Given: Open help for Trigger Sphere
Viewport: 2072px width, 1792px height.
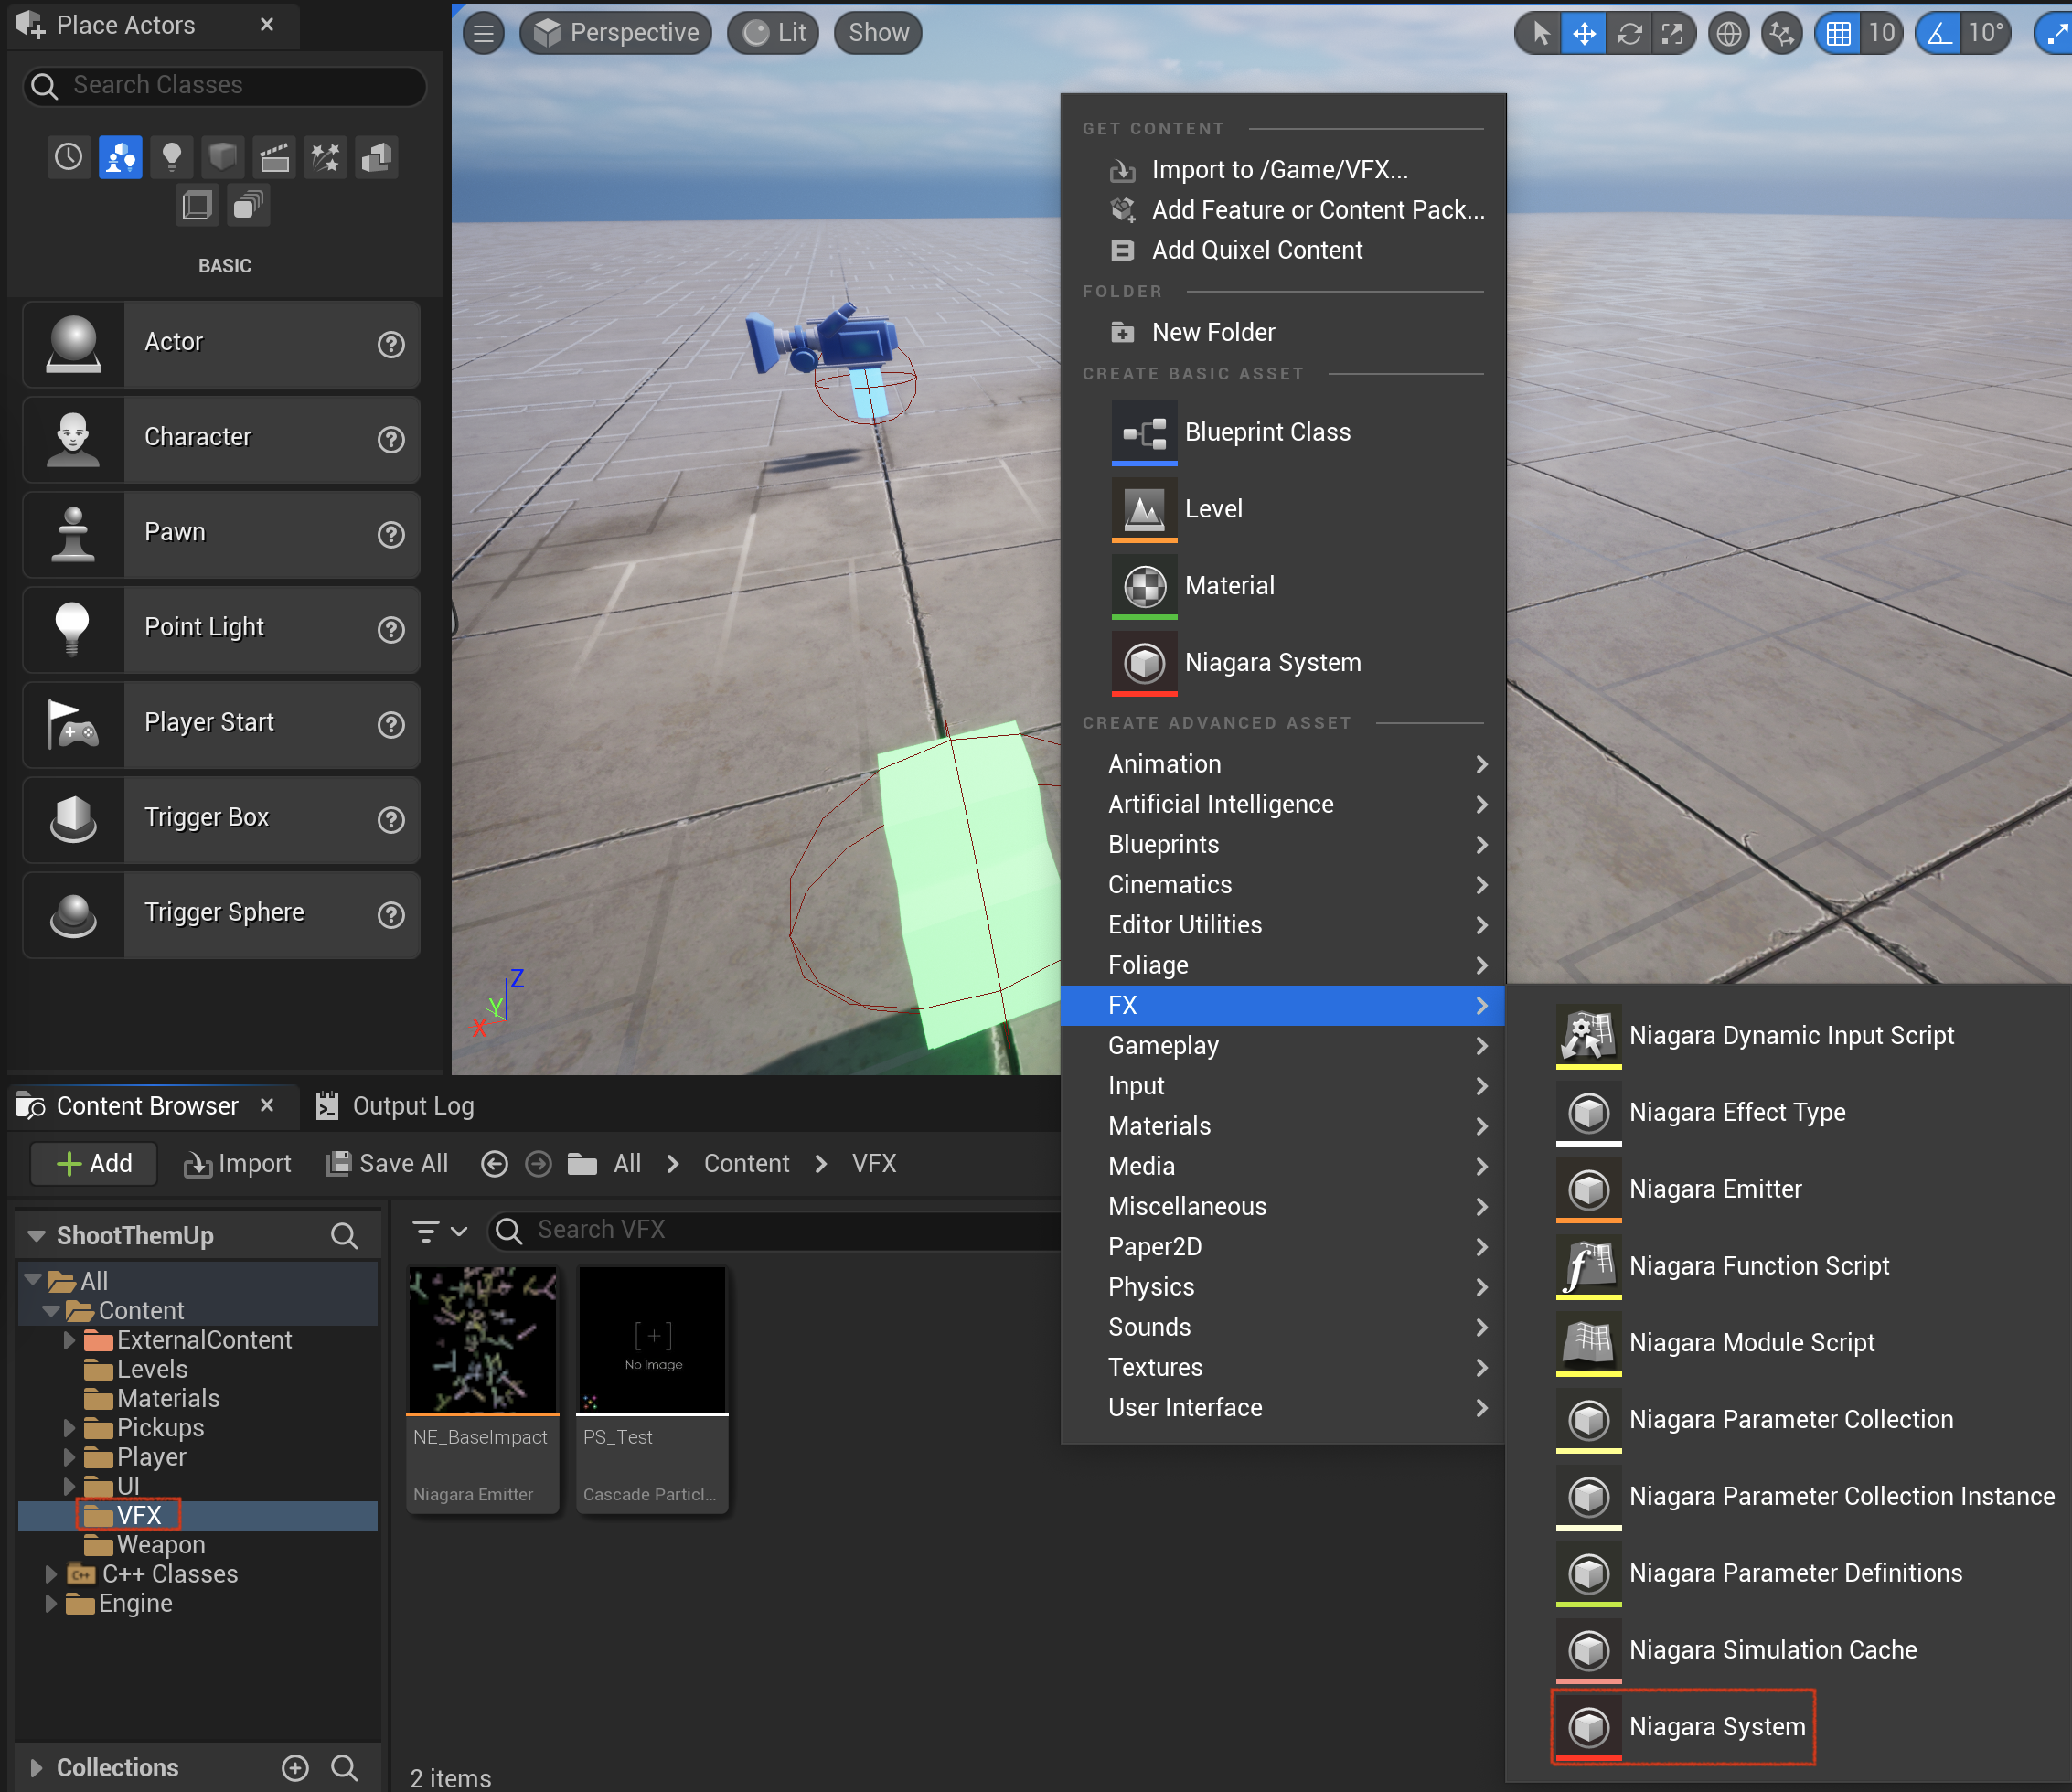Looking at the screenshot, I should (x=391, y=914).
